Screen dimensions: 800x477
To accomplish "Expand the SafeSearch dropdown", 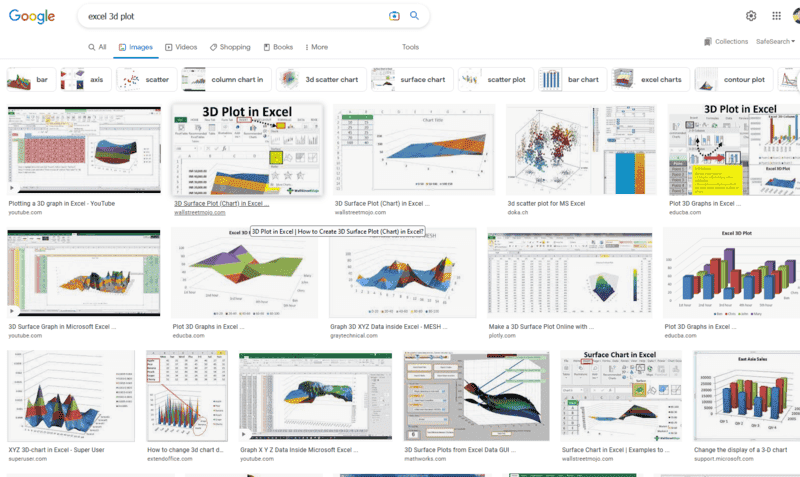I will click(775, 41).
